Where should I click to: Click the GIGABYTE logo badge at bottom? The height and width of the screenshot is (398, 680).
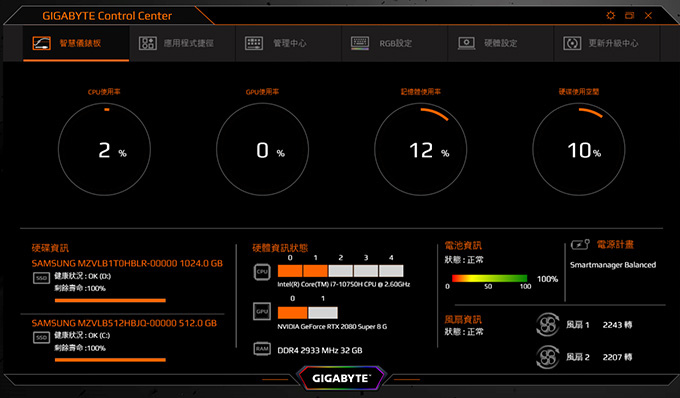pyautogui.click(x=341, y=378)
